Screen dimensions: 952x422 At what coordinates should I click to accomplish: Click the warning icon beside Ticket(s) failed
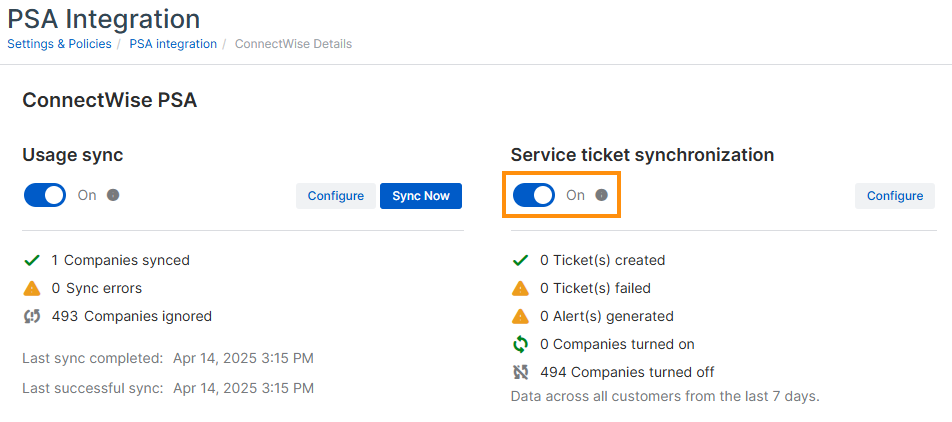(x=520, y=288)
